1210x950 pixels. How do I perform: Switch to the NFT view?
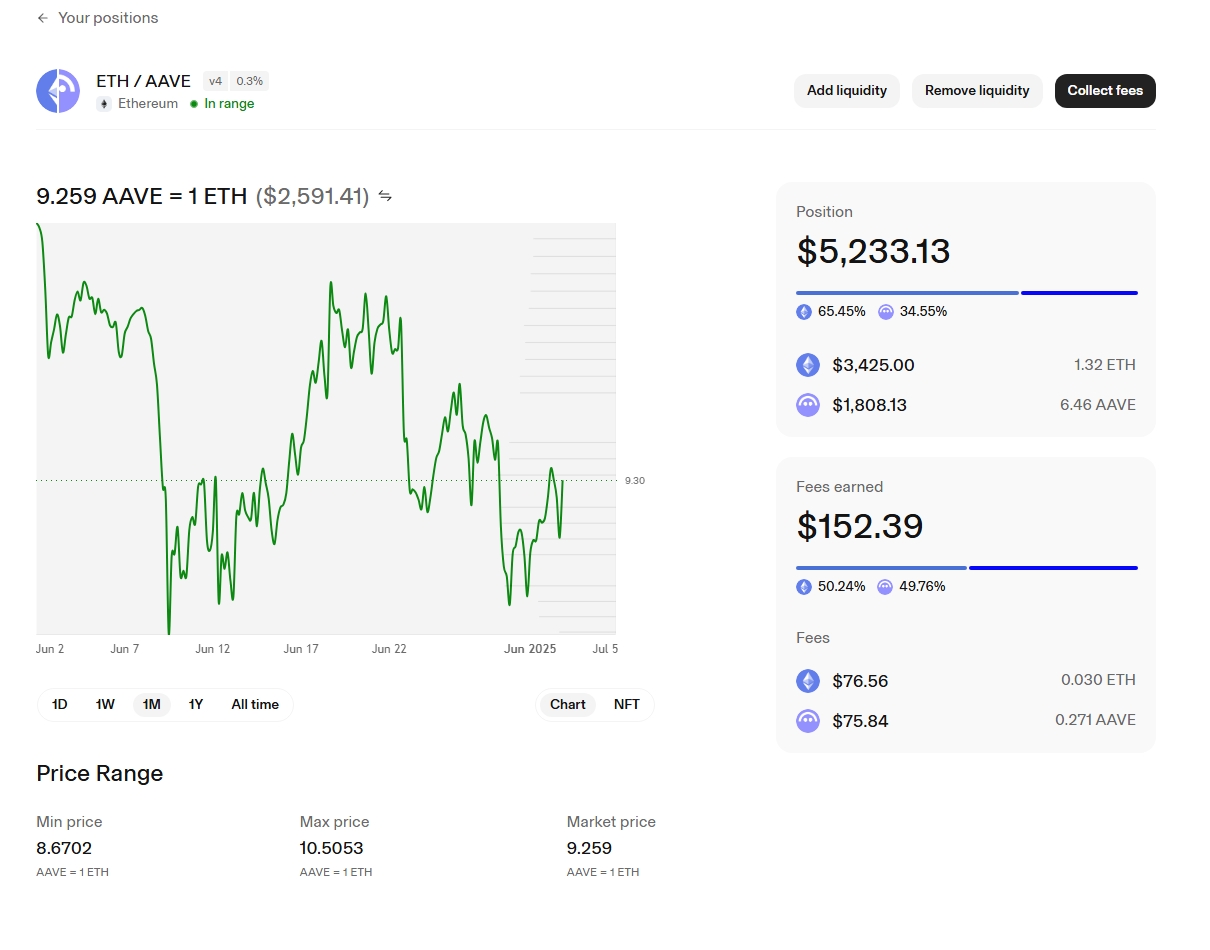[627, 704]
